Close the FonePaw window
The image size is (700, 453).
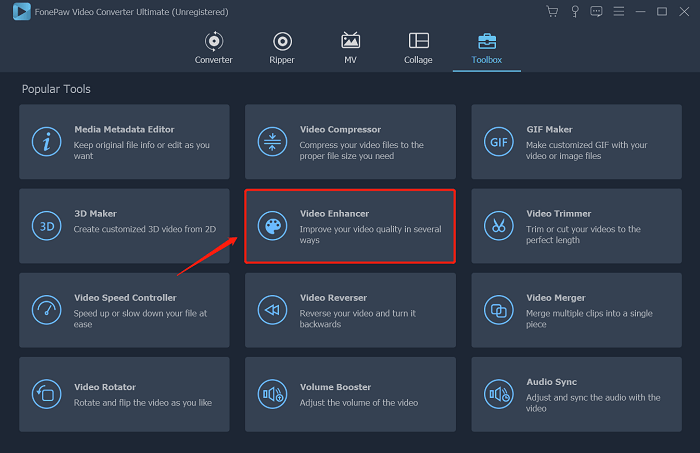(684, 12)
